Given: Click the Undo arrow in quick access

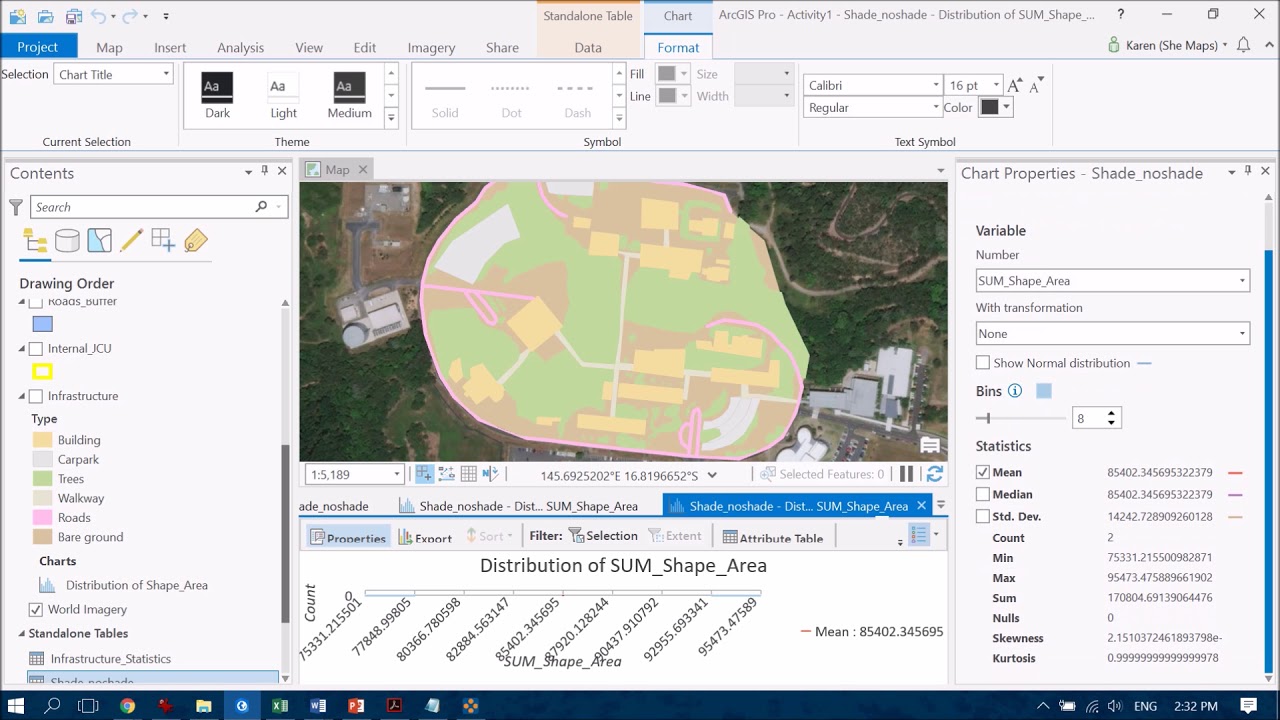Looking at the screenshot, I should 98,16.
